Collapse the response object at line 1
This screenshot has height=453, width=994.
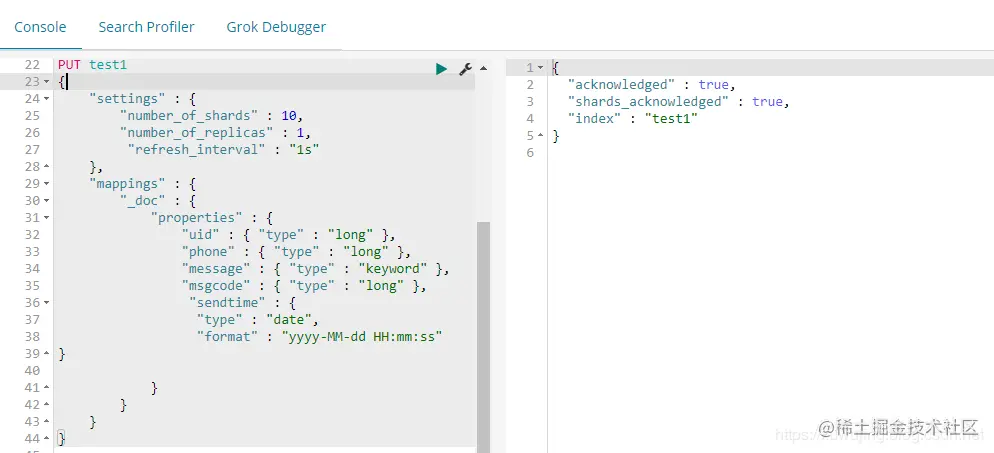[540, 68]
